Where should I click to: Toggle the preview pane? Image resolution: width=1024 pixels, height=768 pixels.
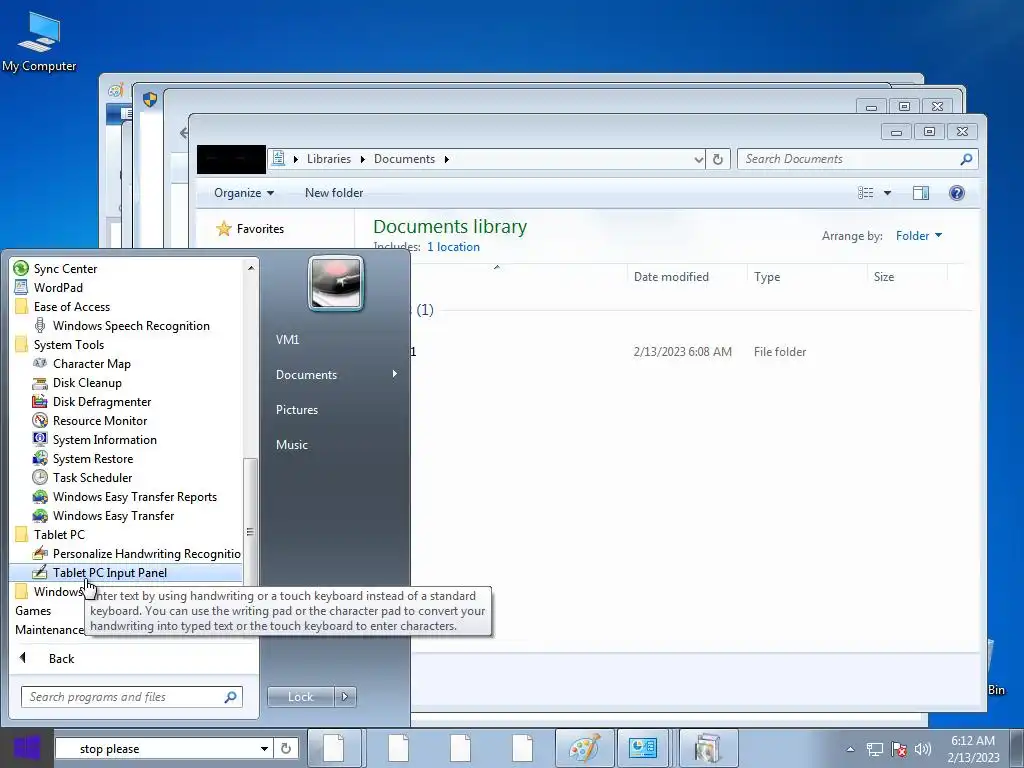(921, 193)
